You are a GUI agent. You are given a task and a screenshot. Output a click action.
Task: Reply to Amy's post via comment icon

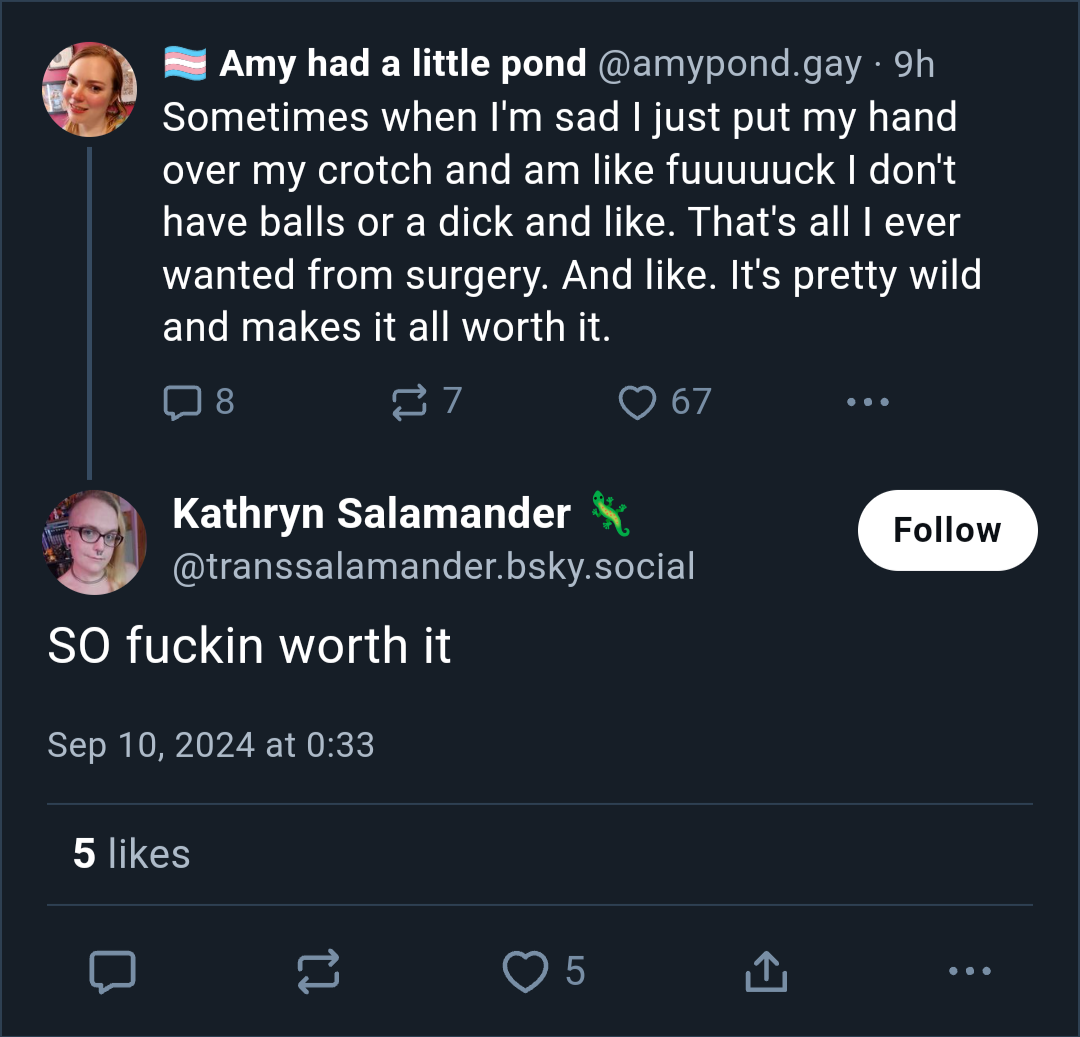coord(183,402)
